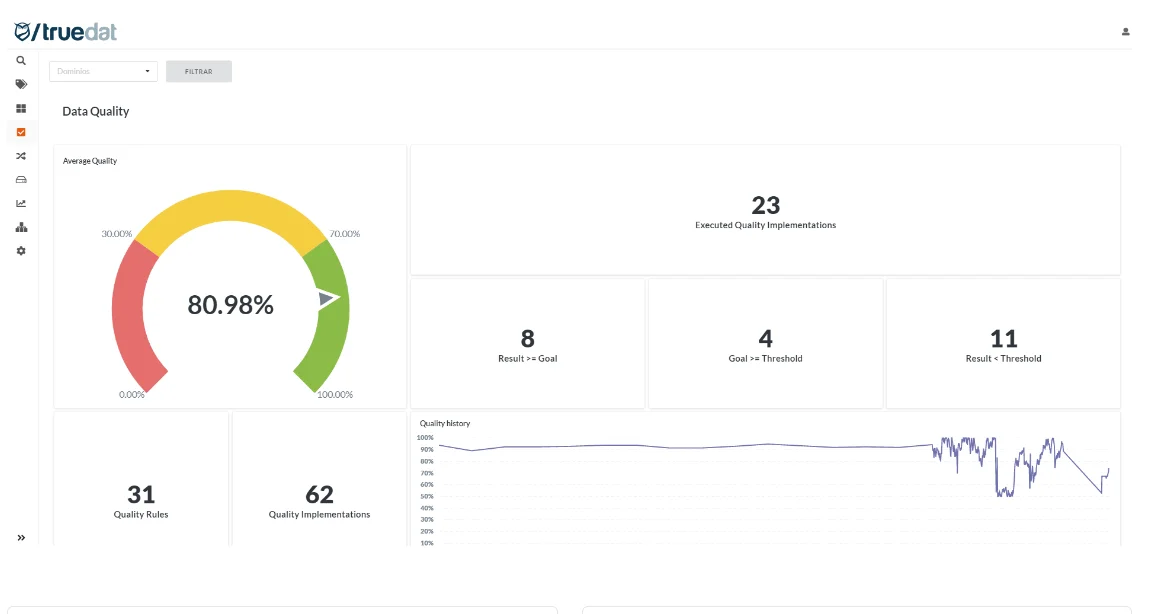This screenshot has width=1174, height=614.
Task: Click the number 11 above Result < Threshold
Action: 1004,338
